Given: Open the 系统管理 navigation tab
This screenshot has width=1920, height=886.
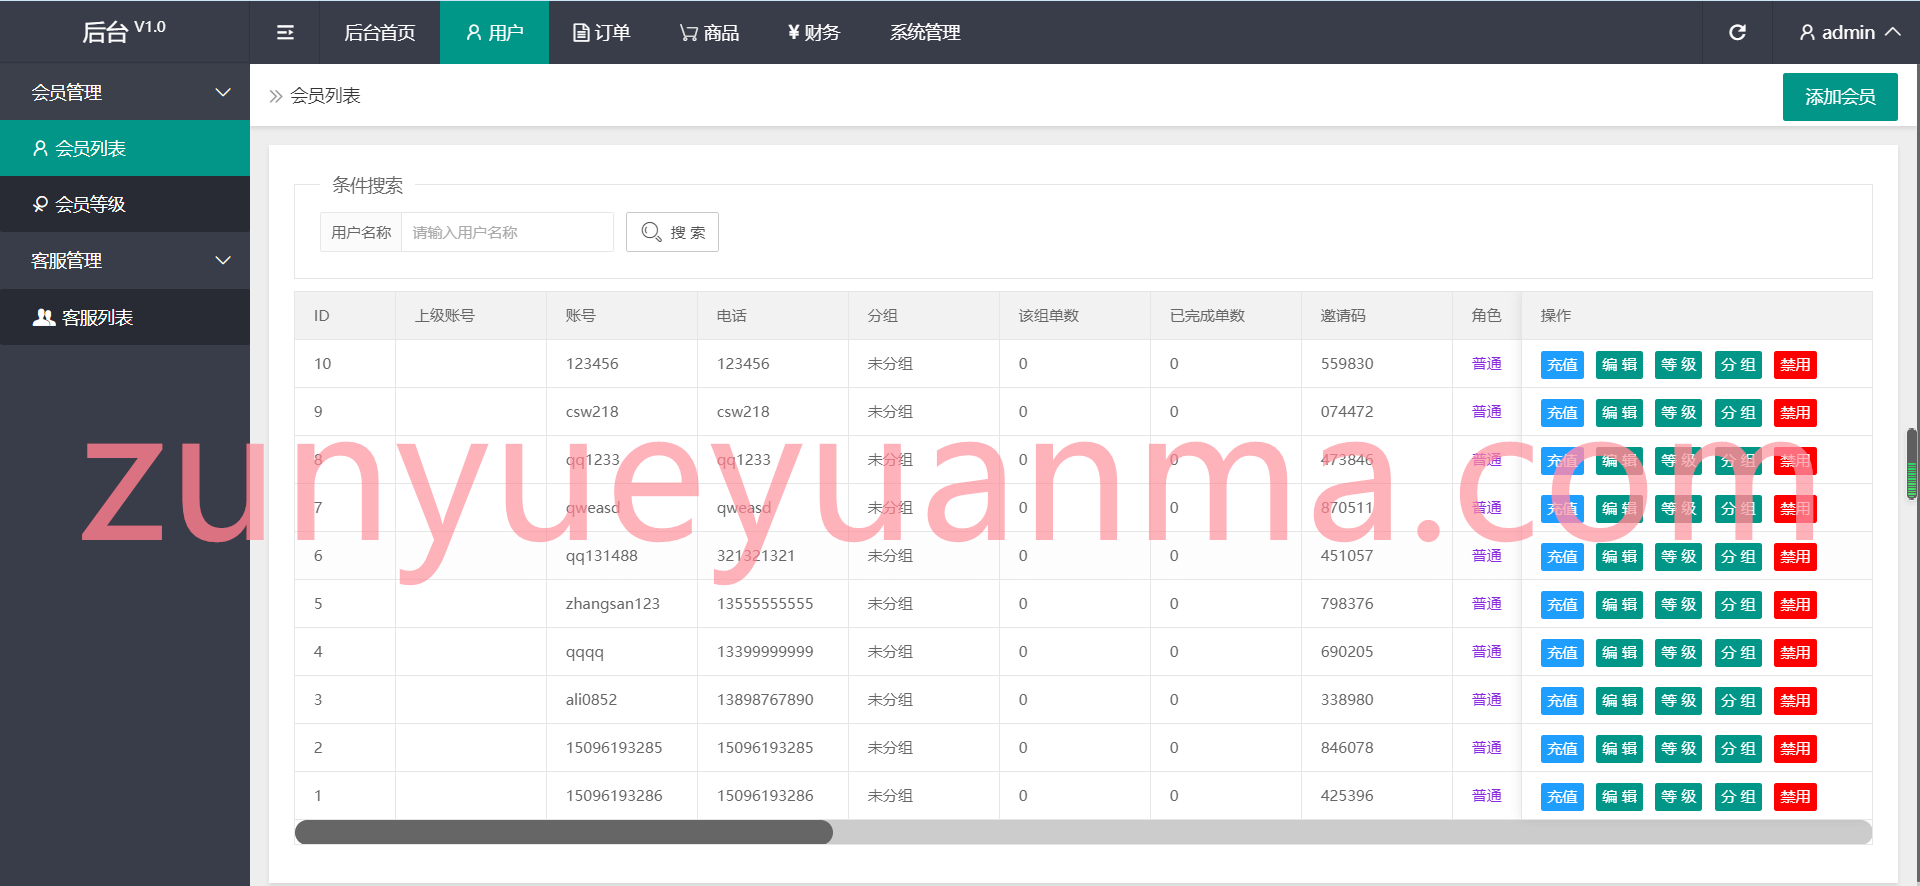Looking at the screenshot, I should [x=925, y=32].
